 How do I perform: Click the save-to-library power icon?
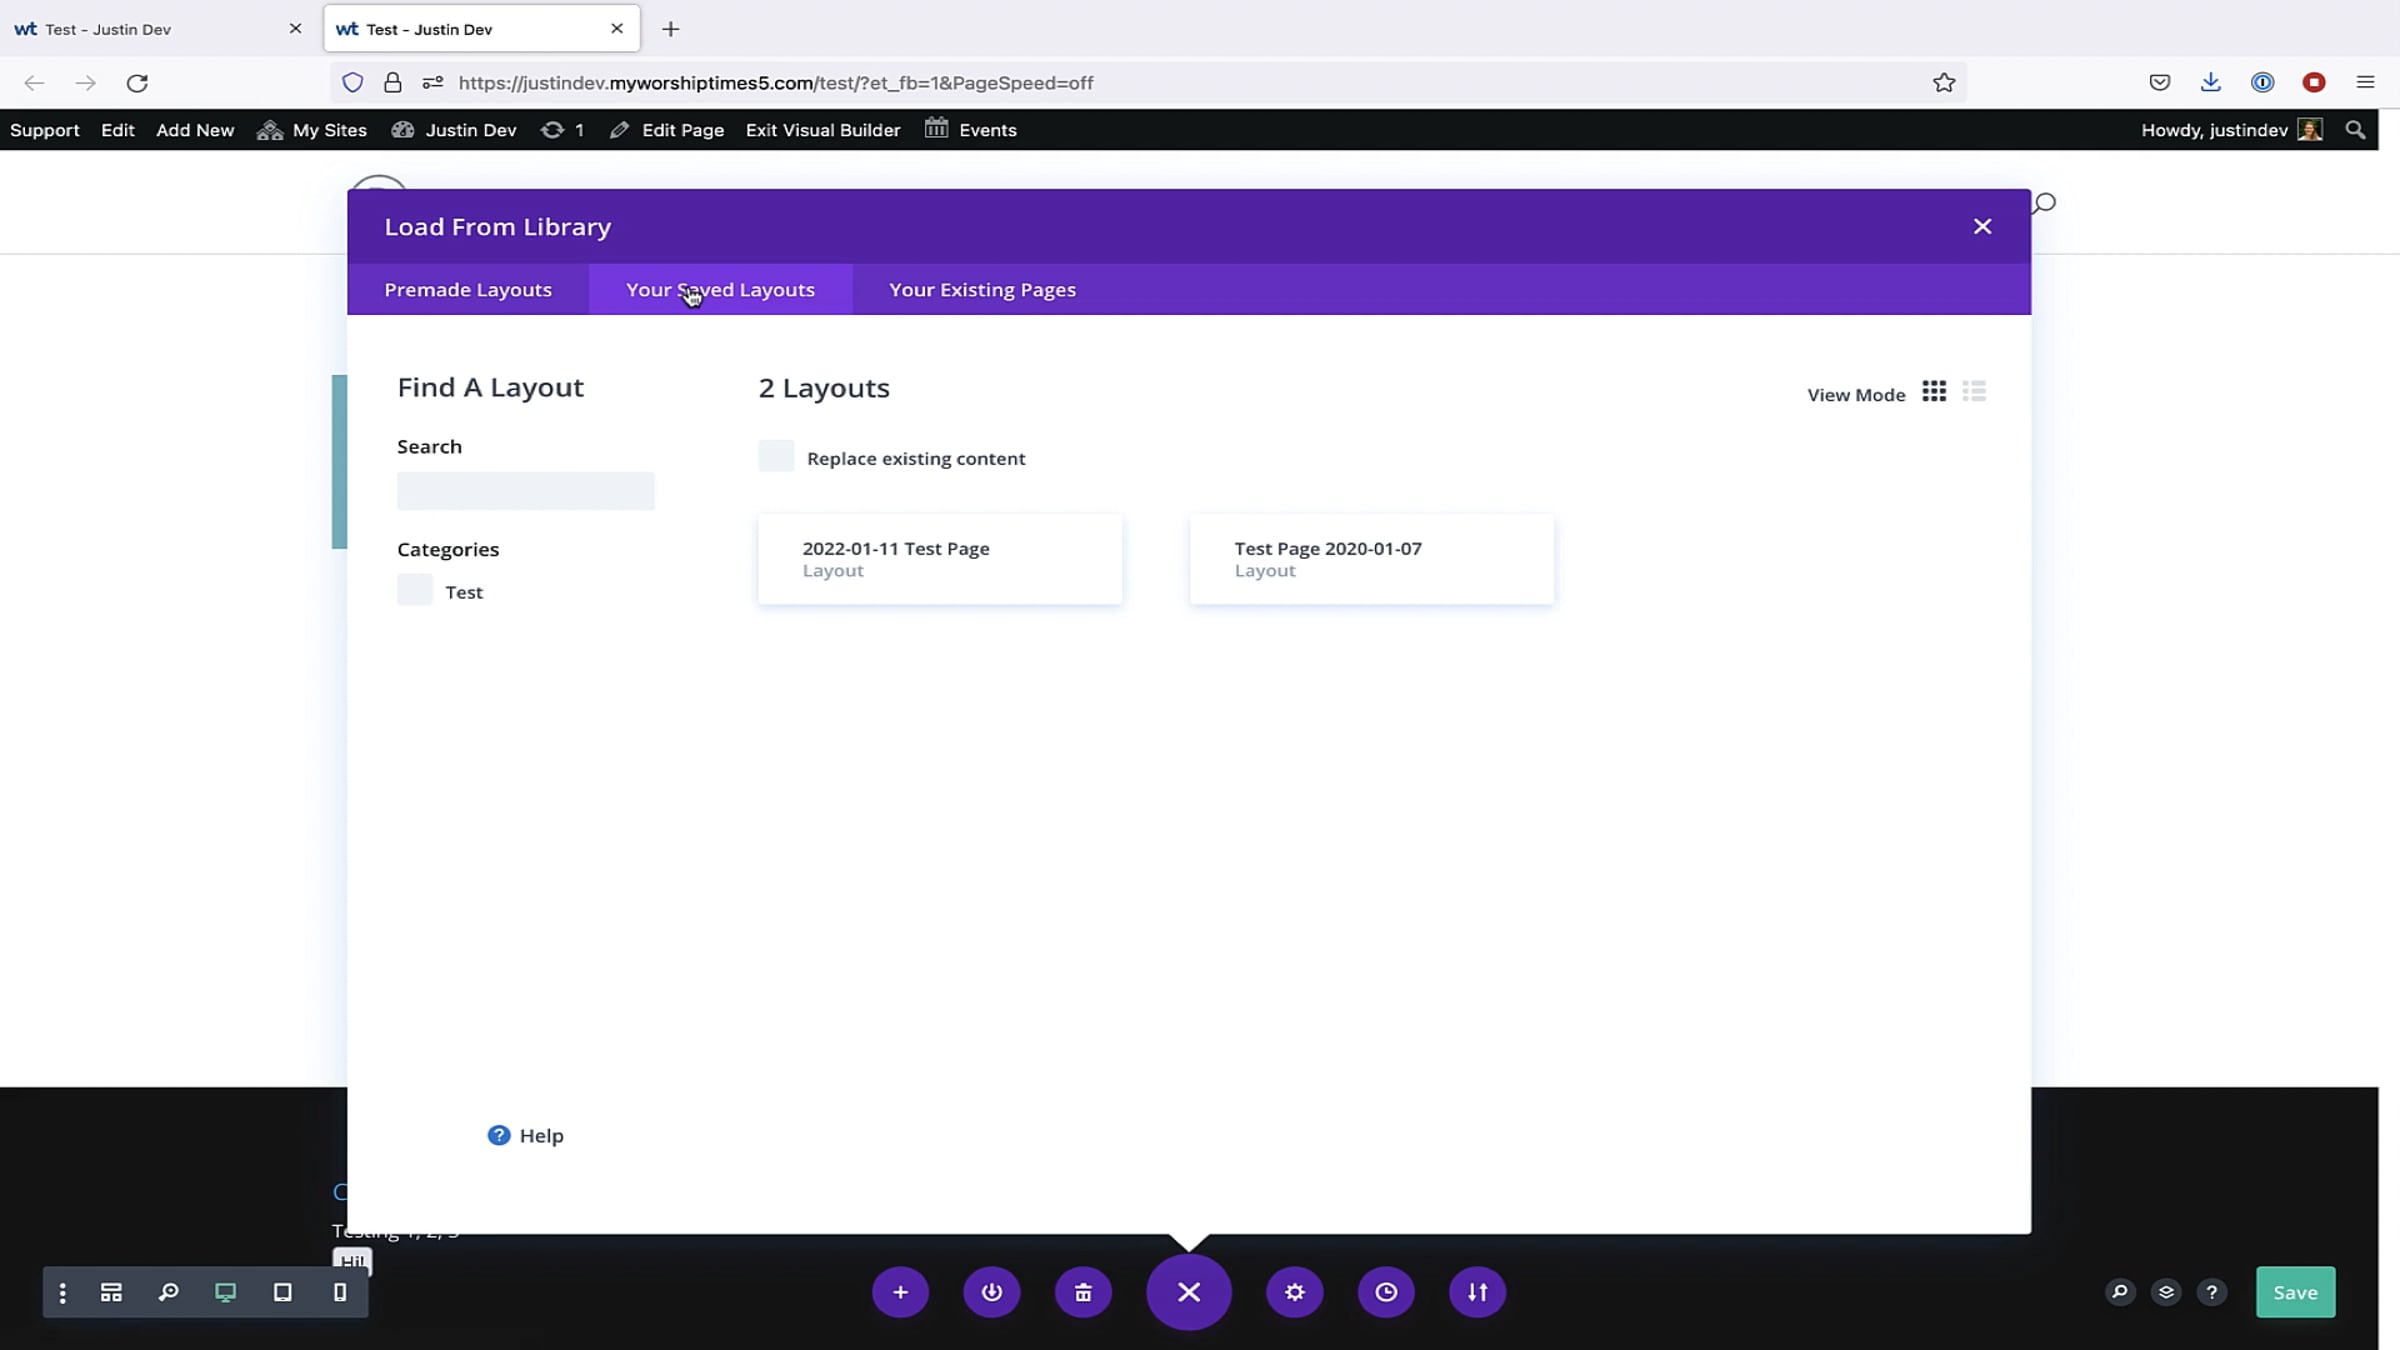point(991,1292)
